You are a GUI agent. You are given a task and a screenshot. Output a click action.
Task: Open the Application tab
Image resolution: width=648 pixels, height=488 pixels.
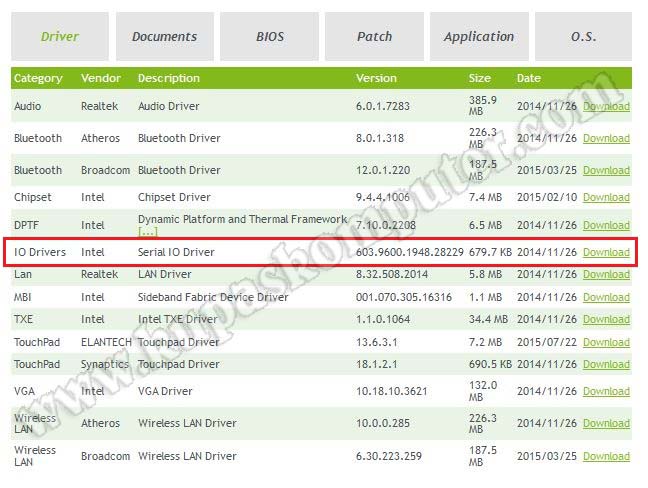(479, 37)
